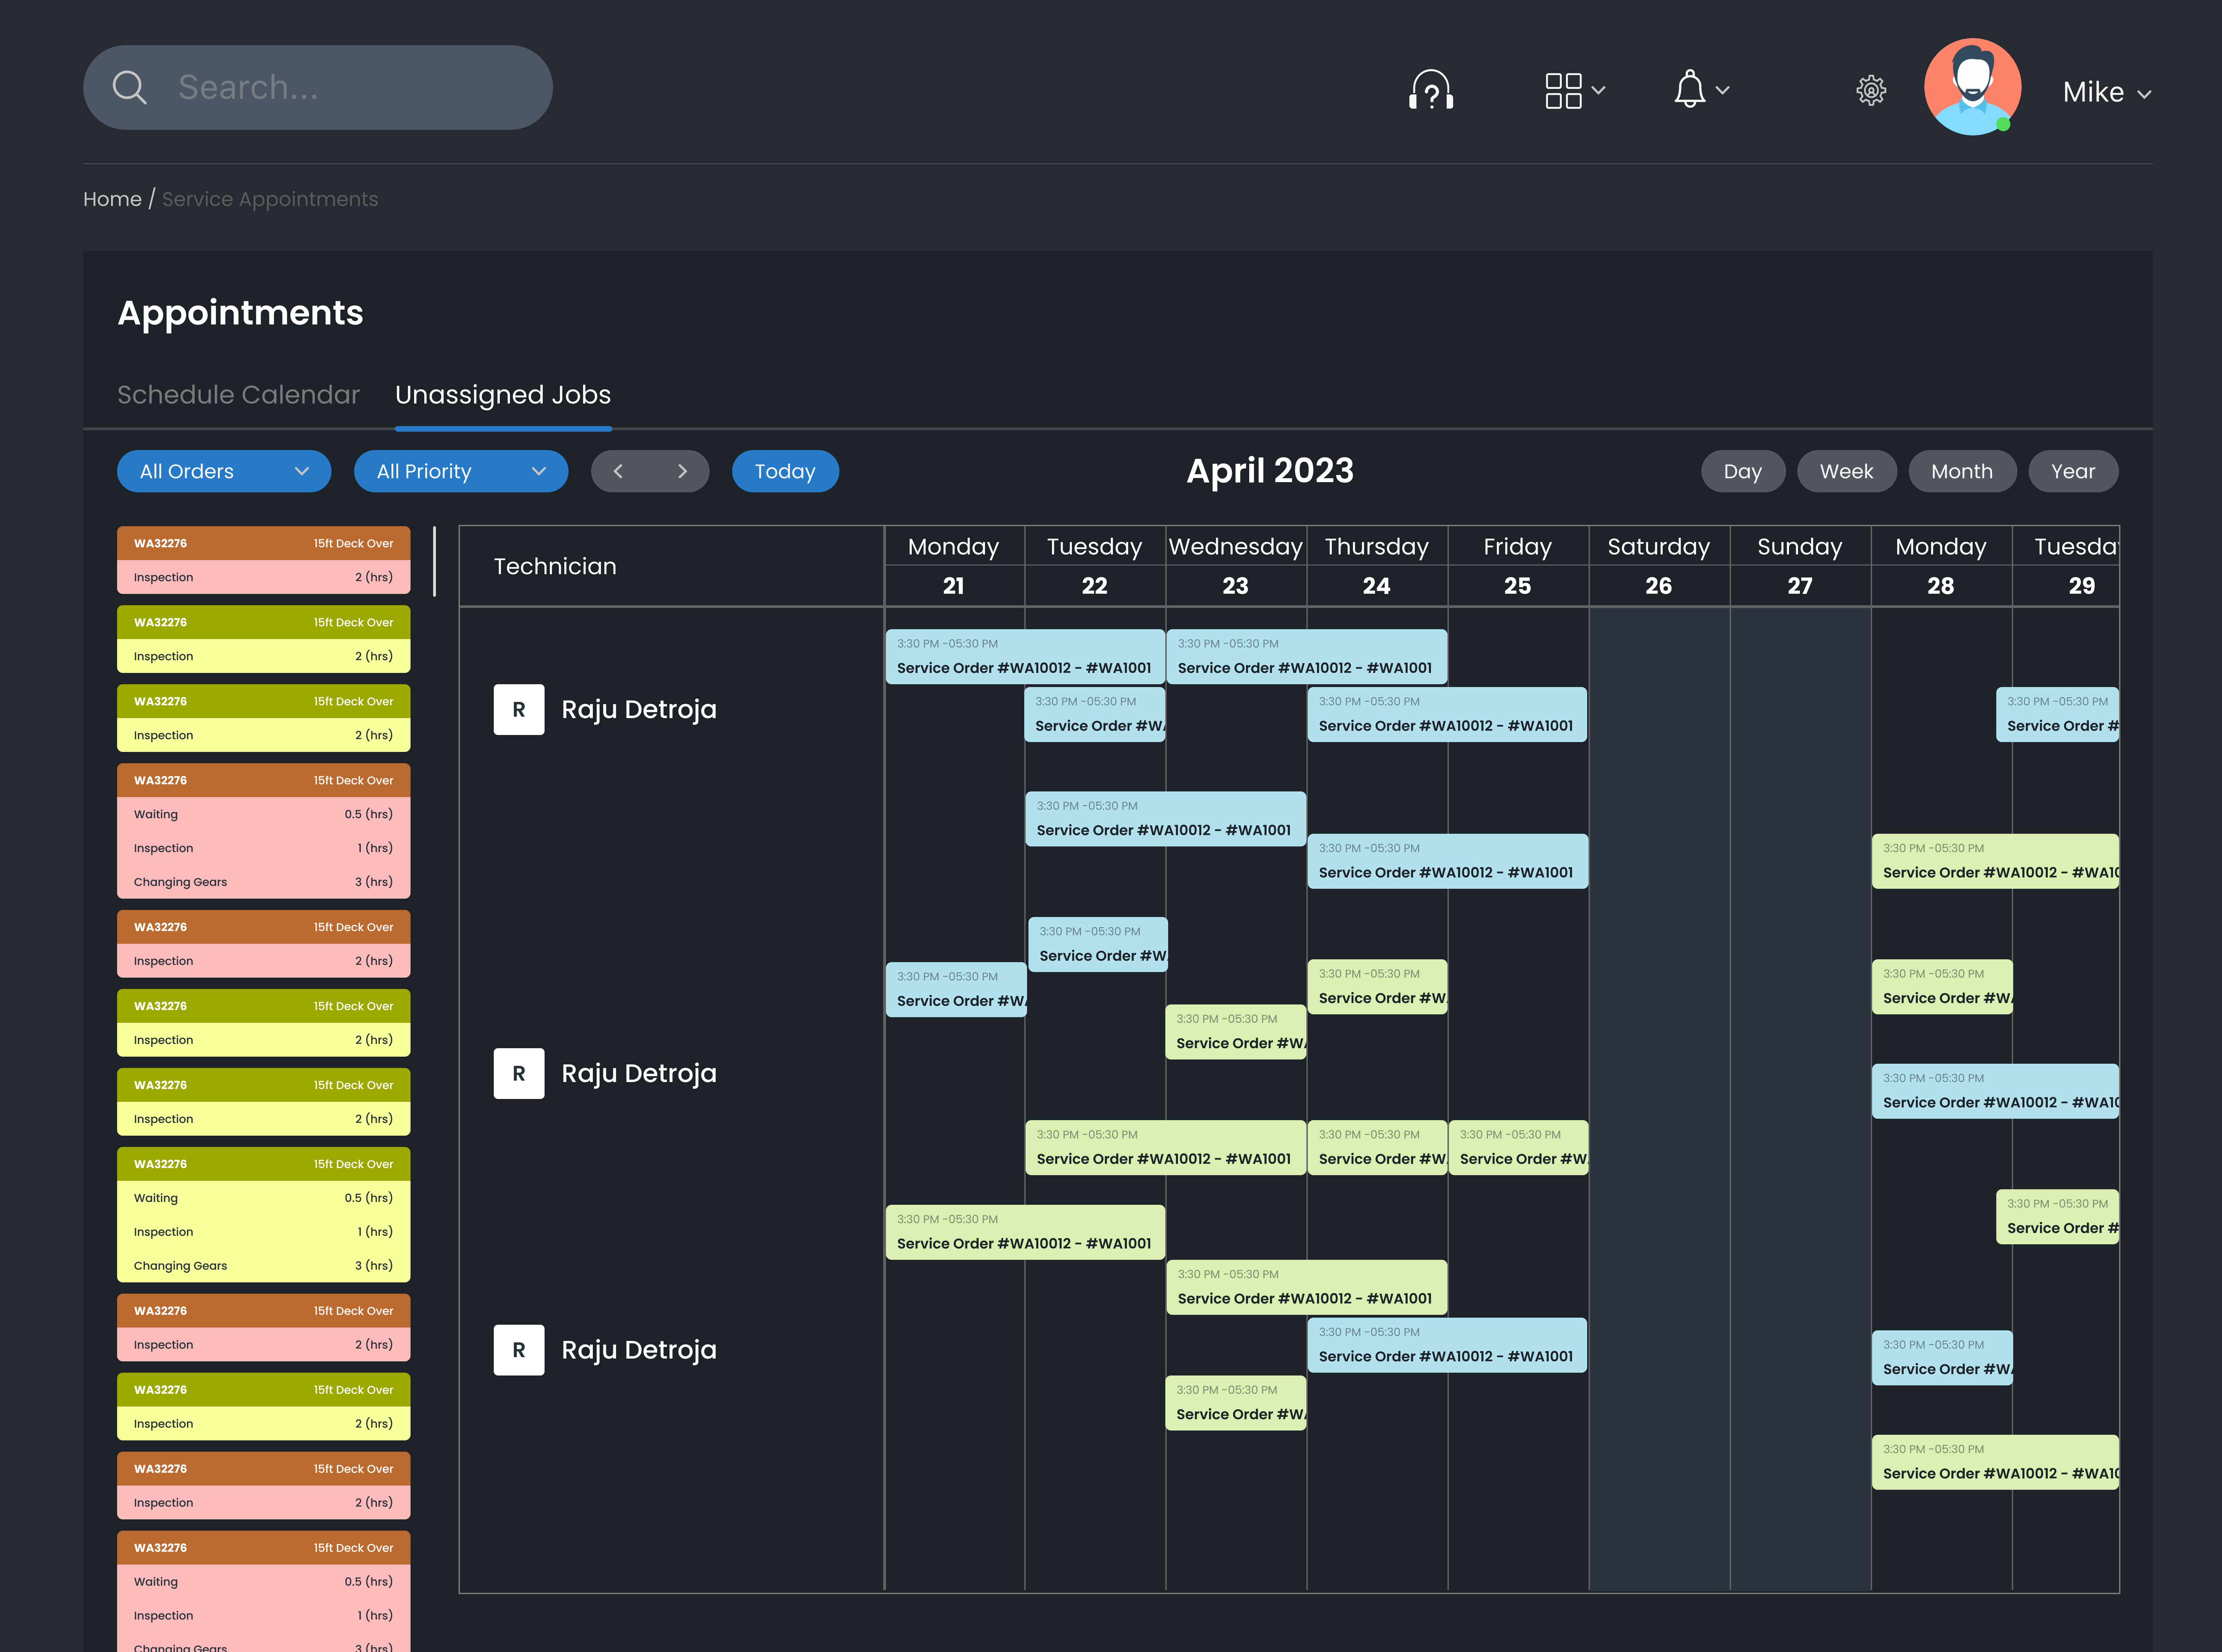Select the Unassigned Jobs tab

503,394
